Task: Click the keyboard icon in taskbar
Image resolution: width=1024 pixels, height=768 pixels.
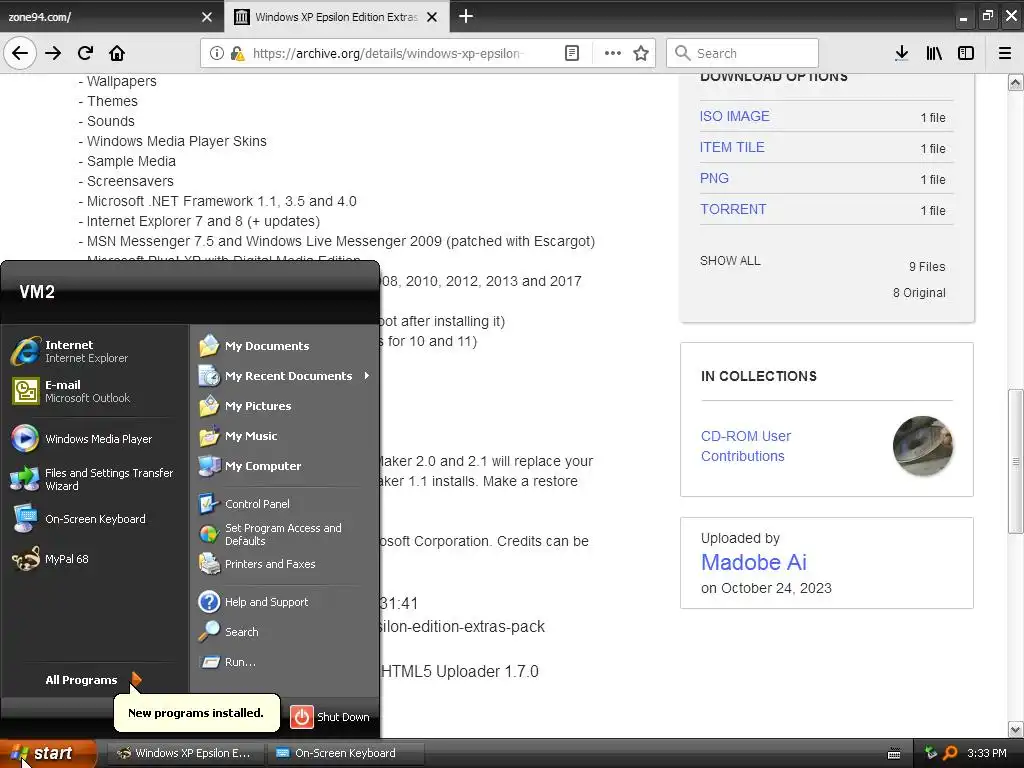Action: pyautogui.click(x=894, y=754)
